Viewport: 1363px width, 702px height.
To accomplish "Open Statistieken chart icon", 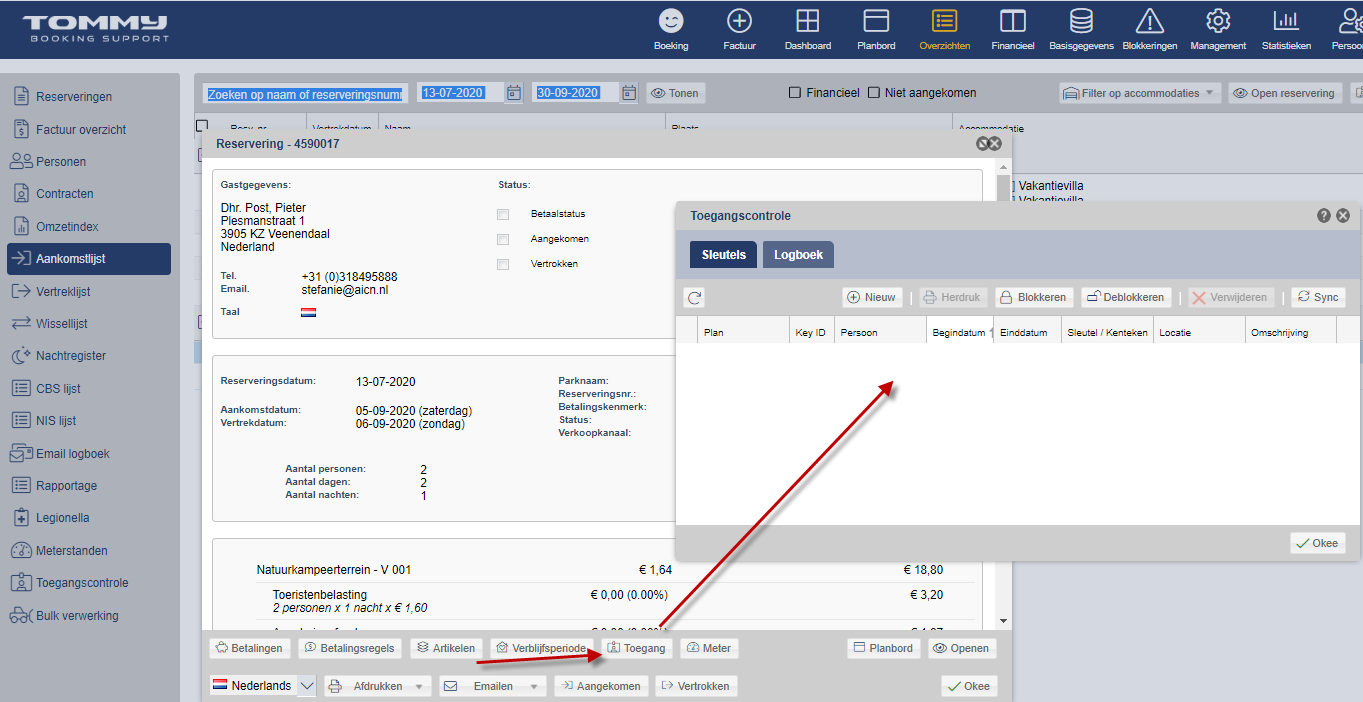I will tap(1286, 29).
